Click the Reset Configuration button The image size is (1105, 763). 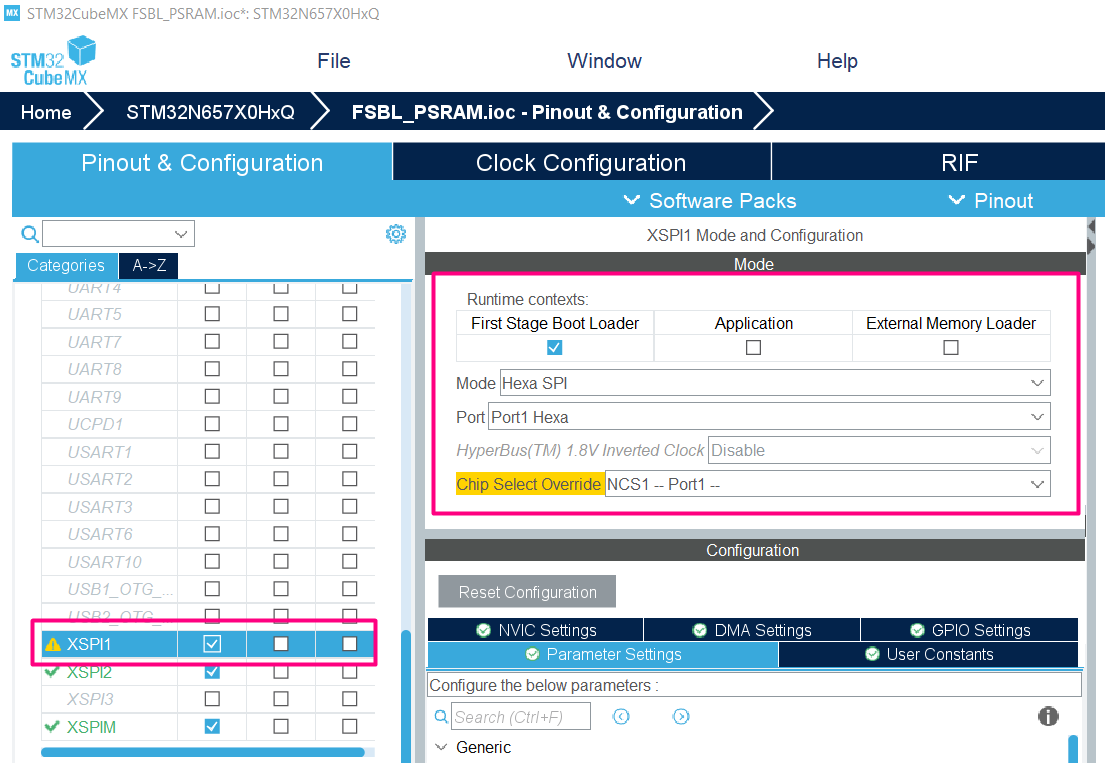527,591
